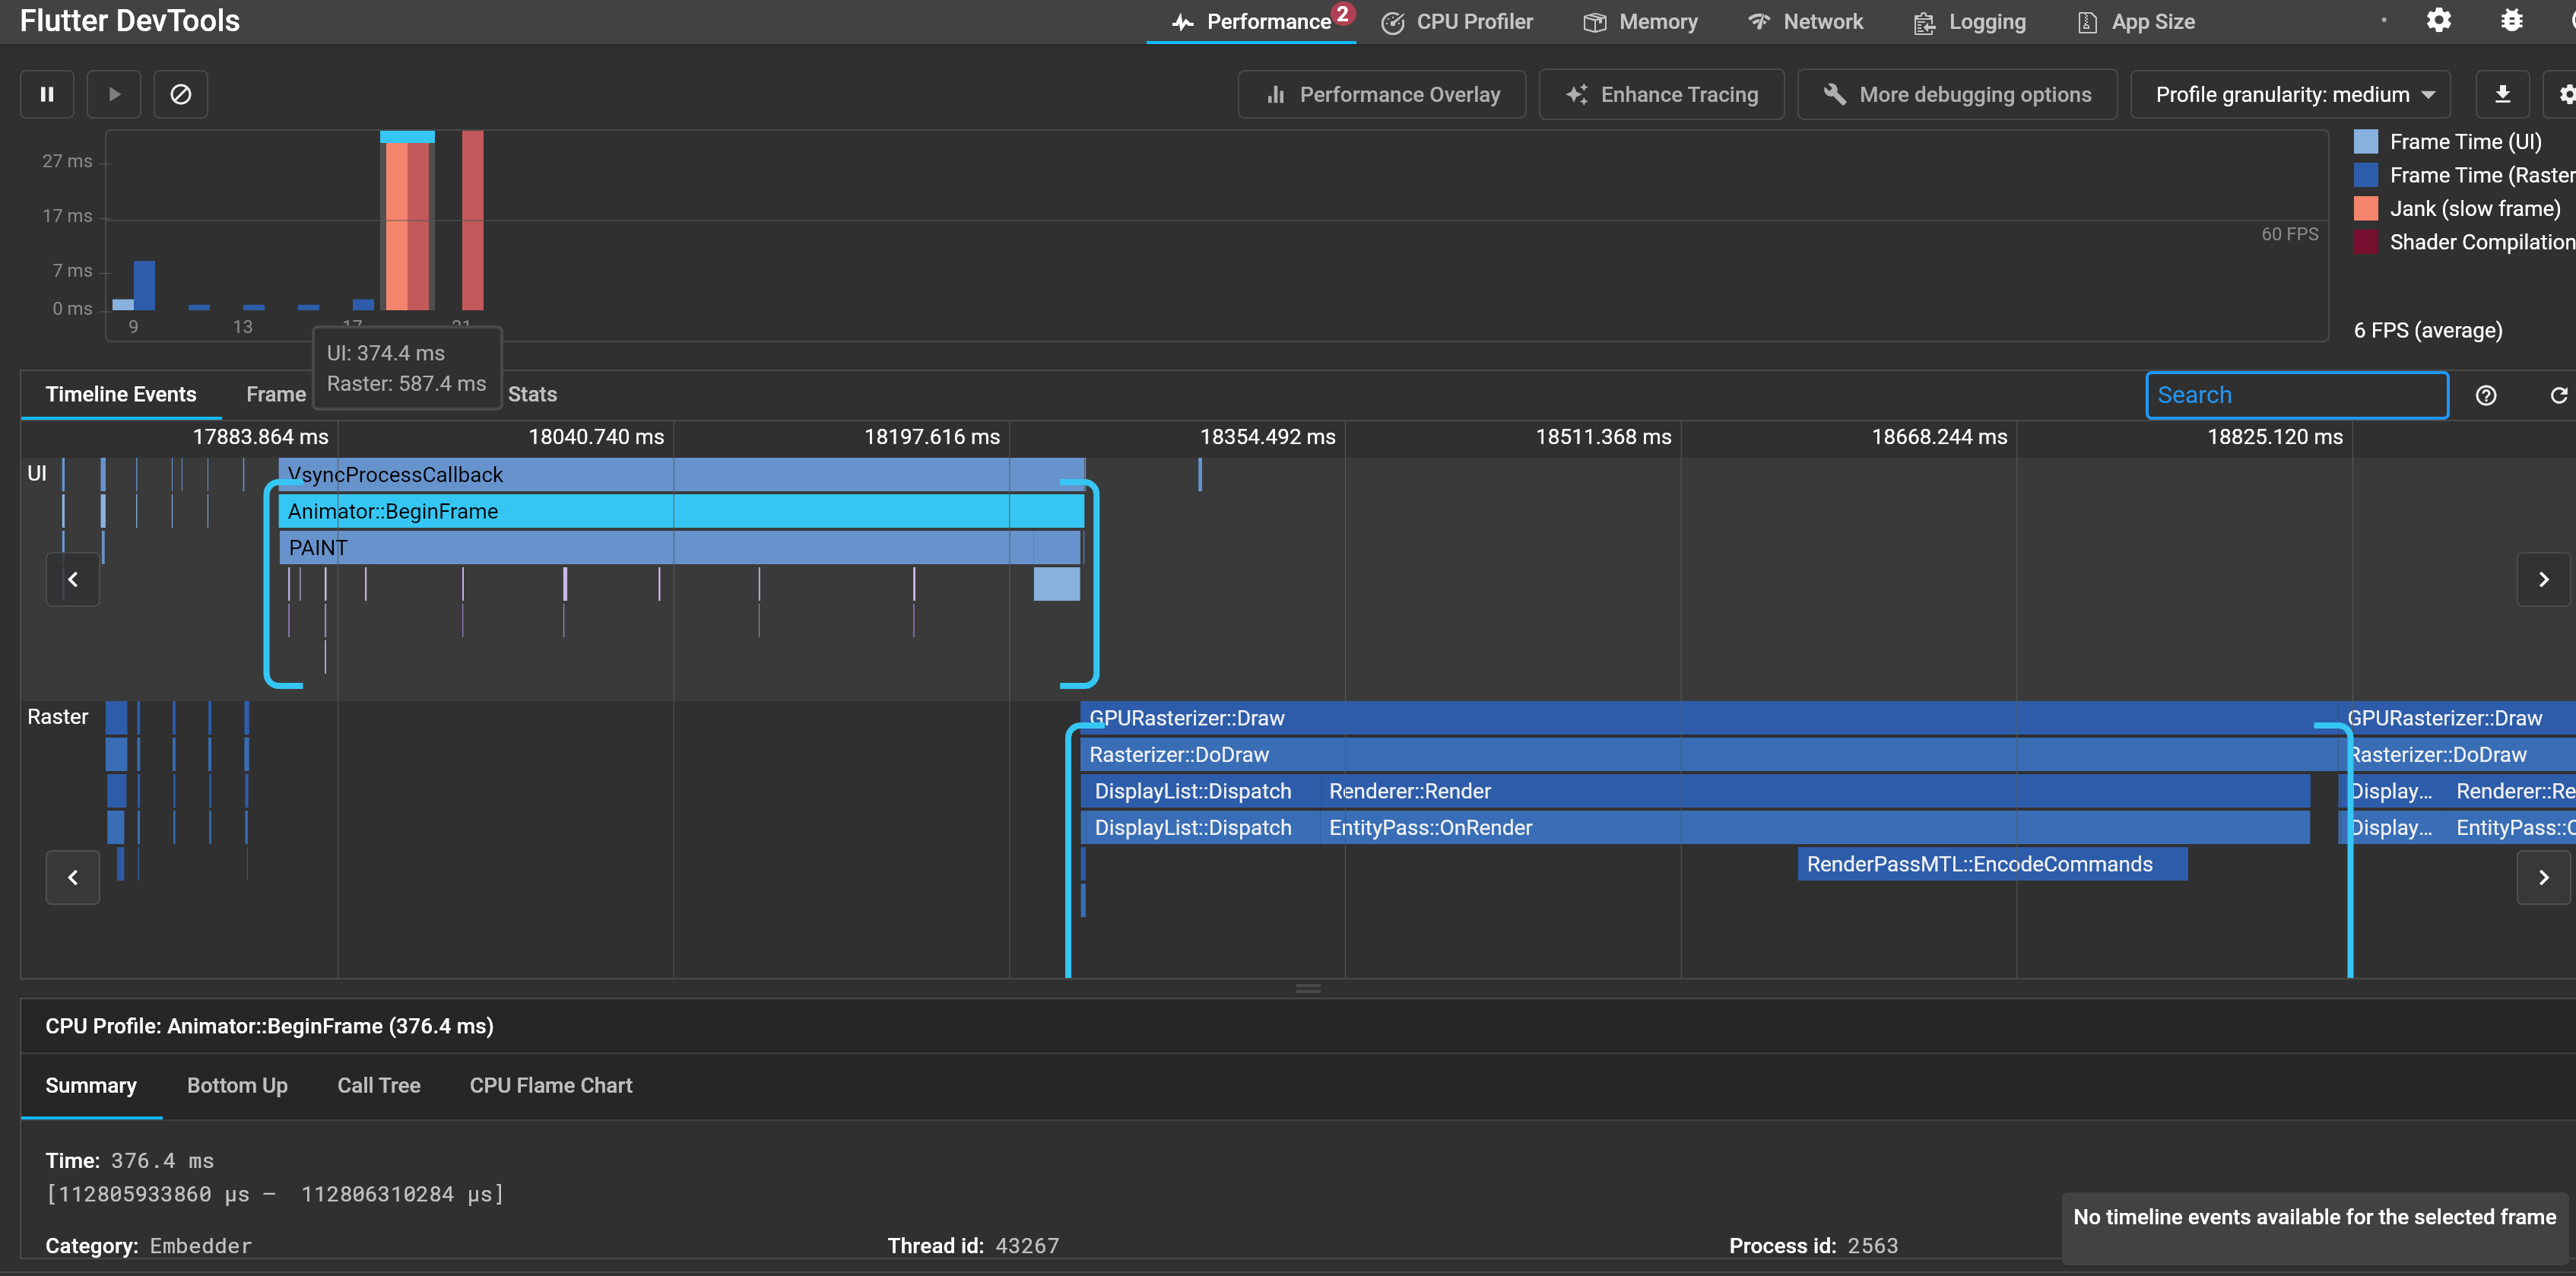Open More debugging options
The image size is (2576, 1276).
click(1956, 94)
